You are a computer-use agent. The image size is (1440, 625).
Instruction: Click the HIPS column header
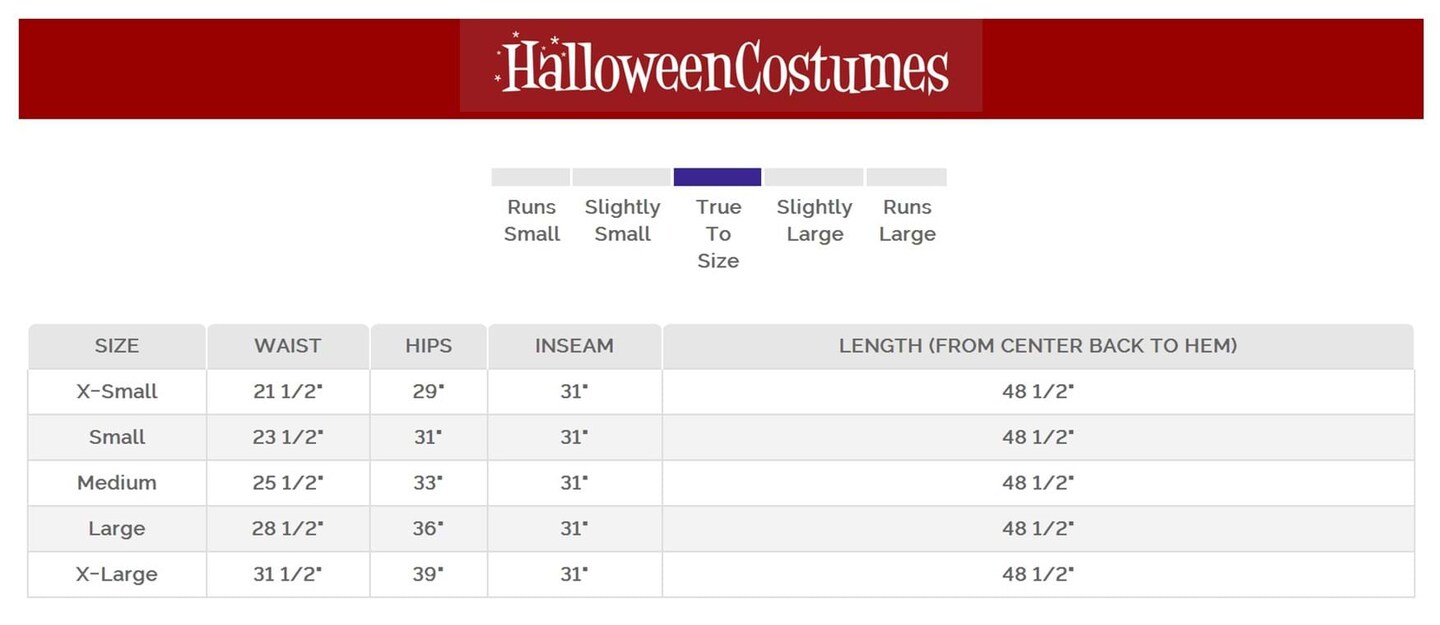pyautogui.click(x=428, y=346)
